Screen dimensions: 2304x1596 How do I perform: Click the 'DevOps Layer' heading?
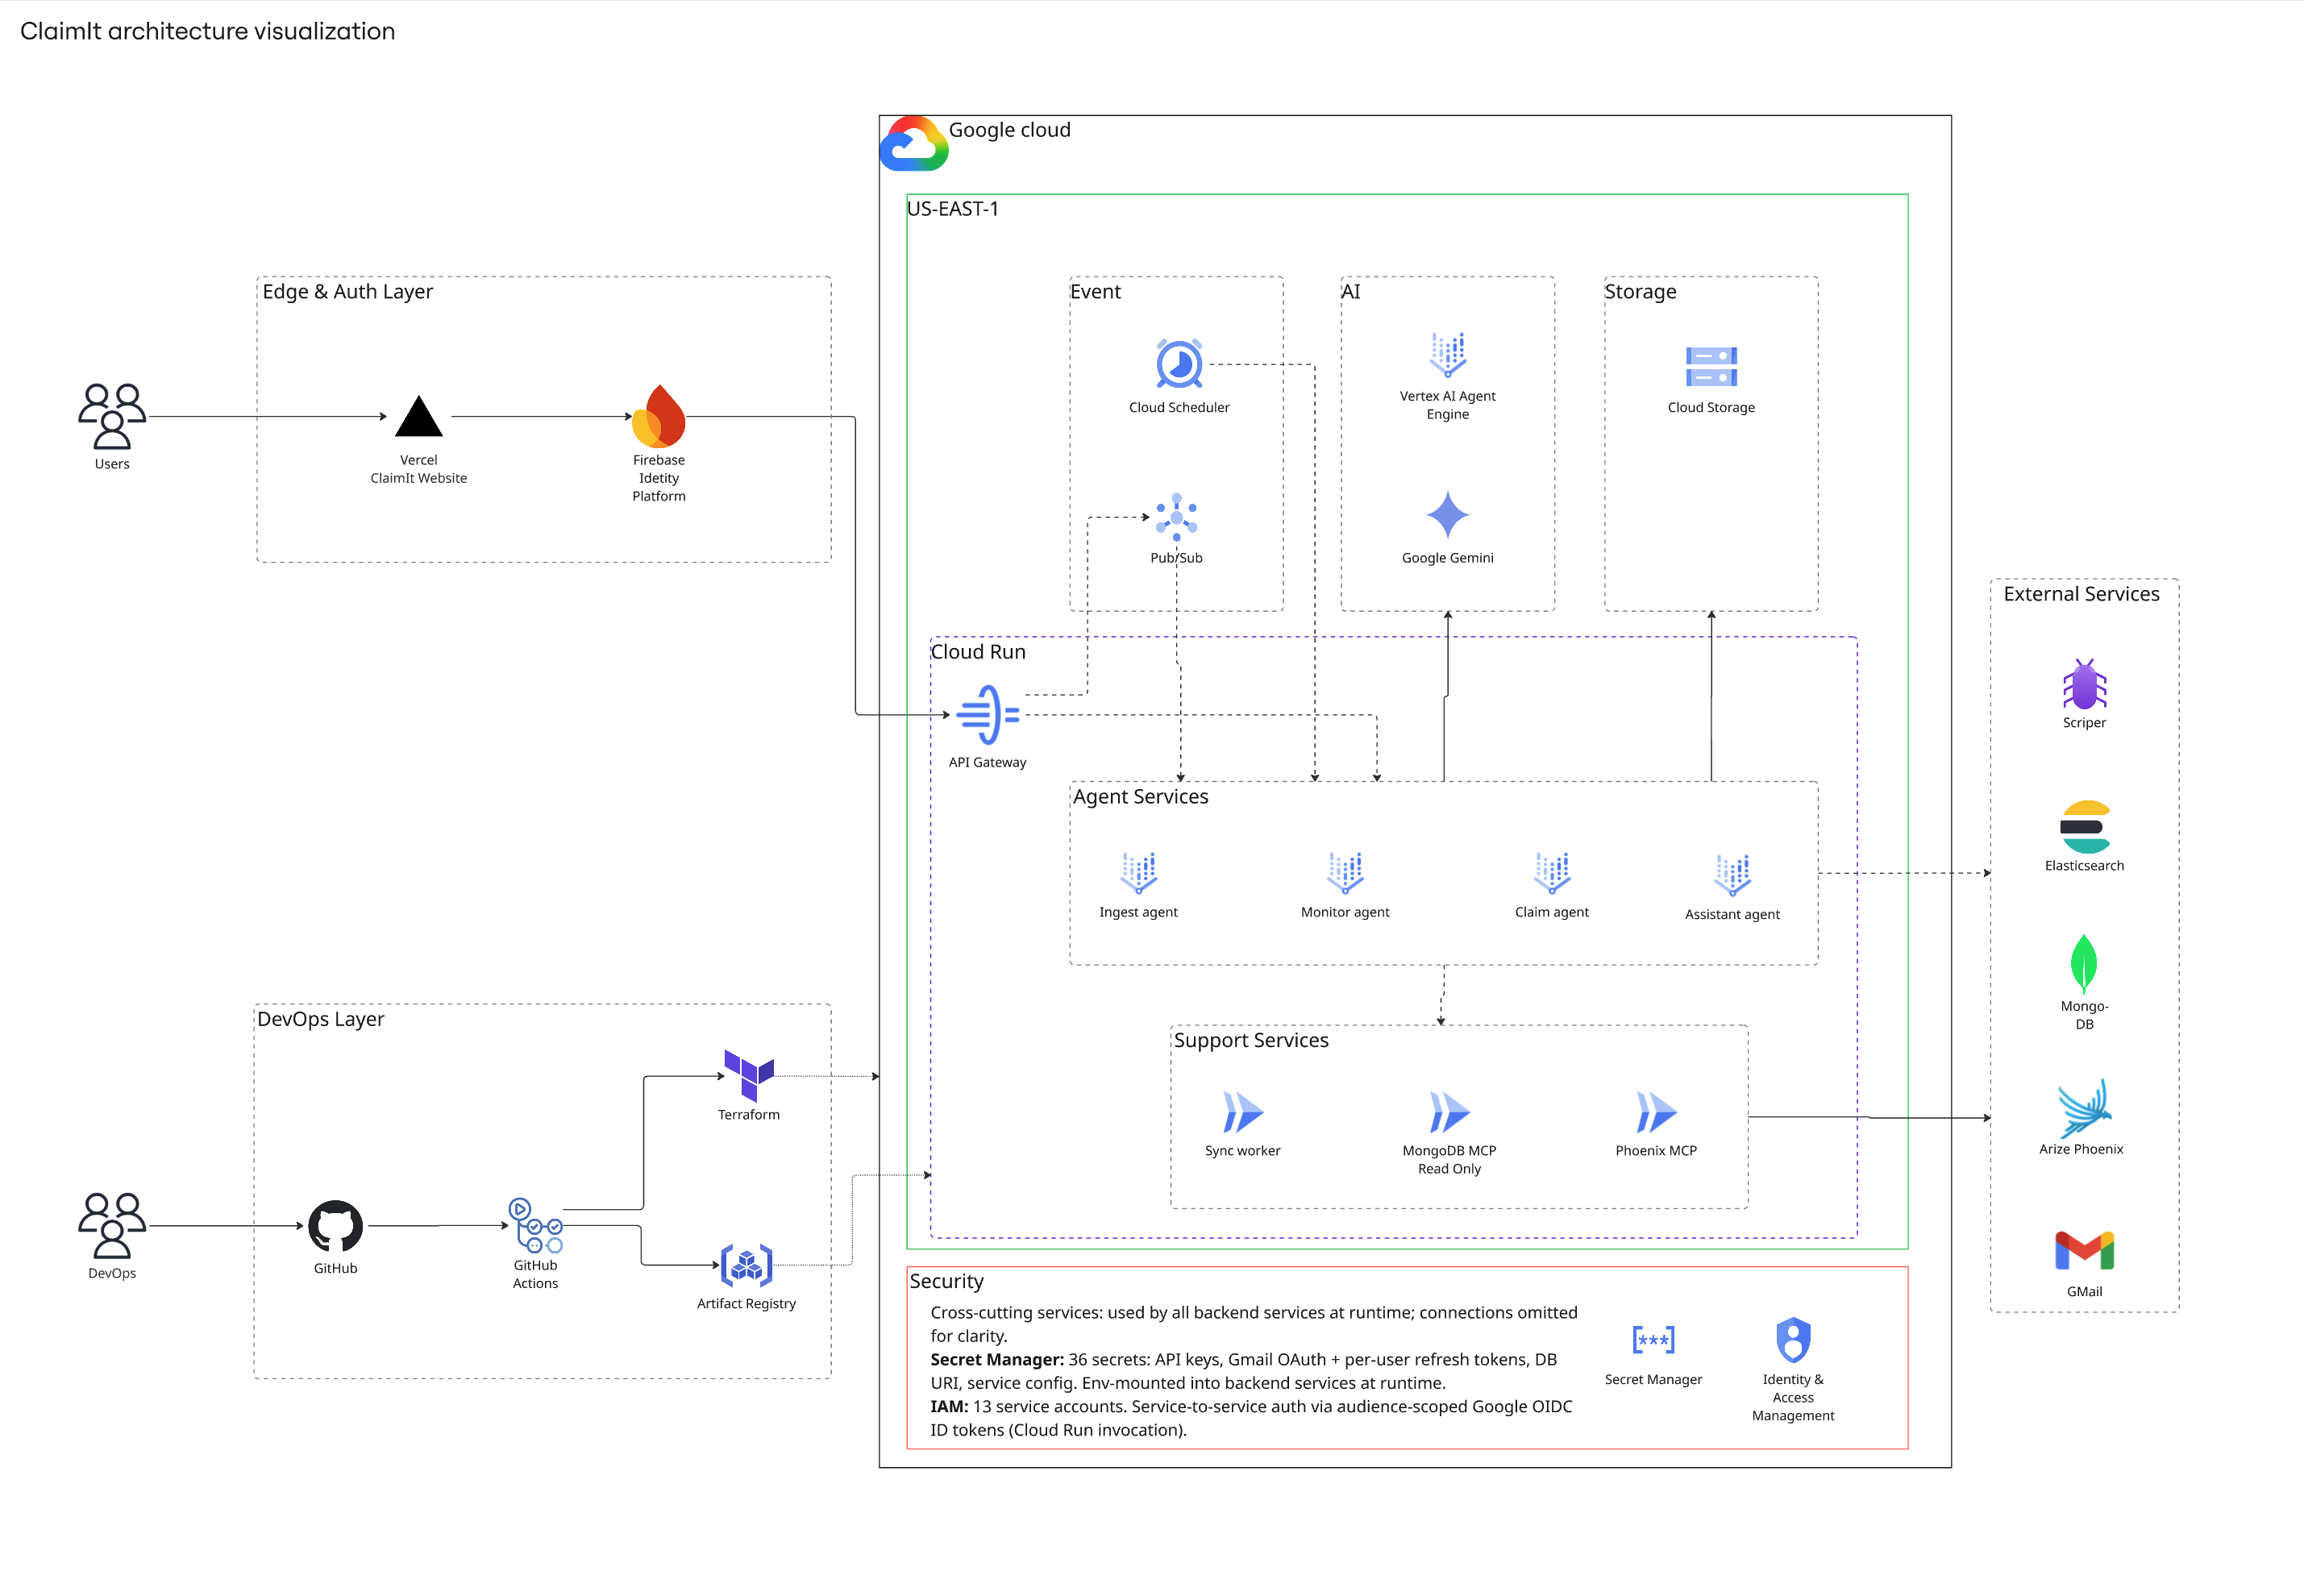320,1019
